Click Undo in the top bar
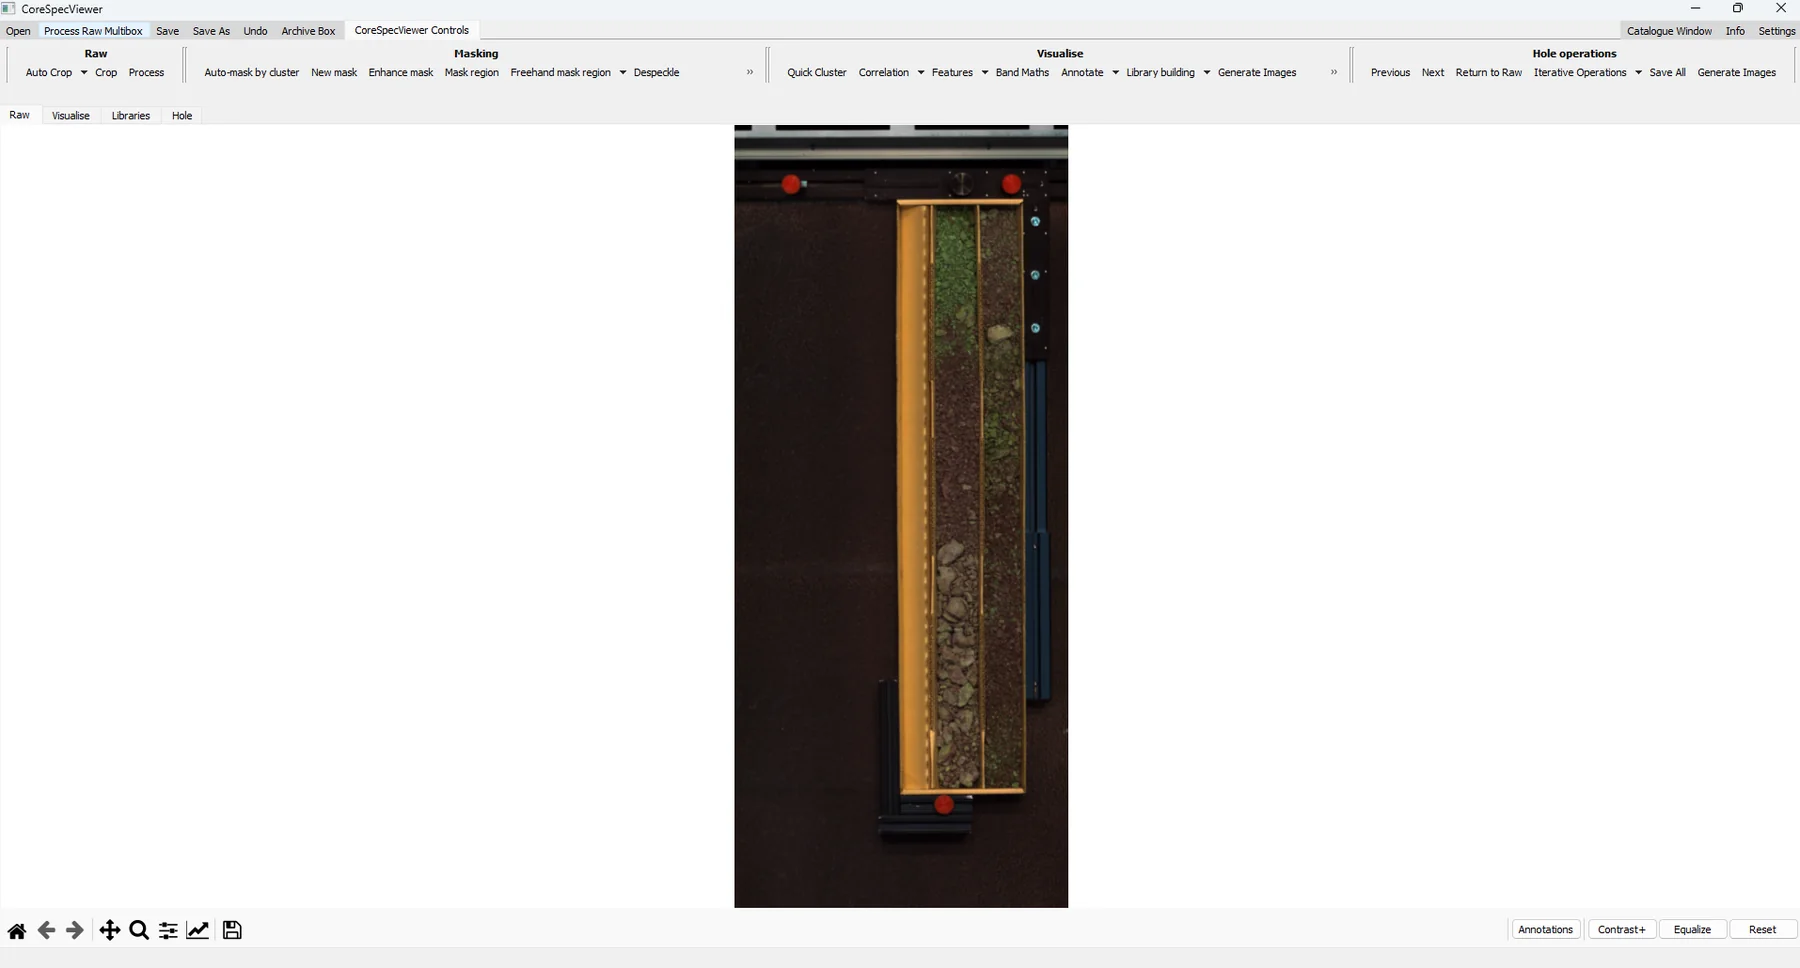 click(x=255, y=31)
